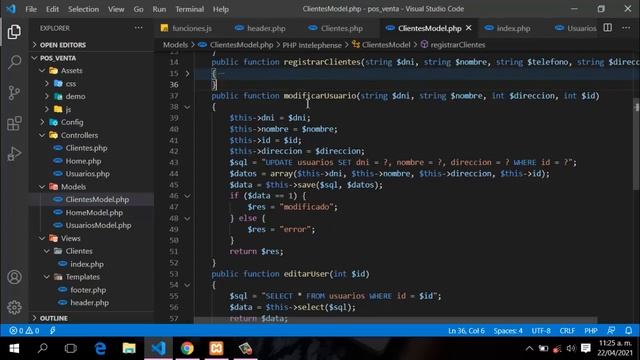
Task: Open Task View on the taskbar
Action: [71, 348]
